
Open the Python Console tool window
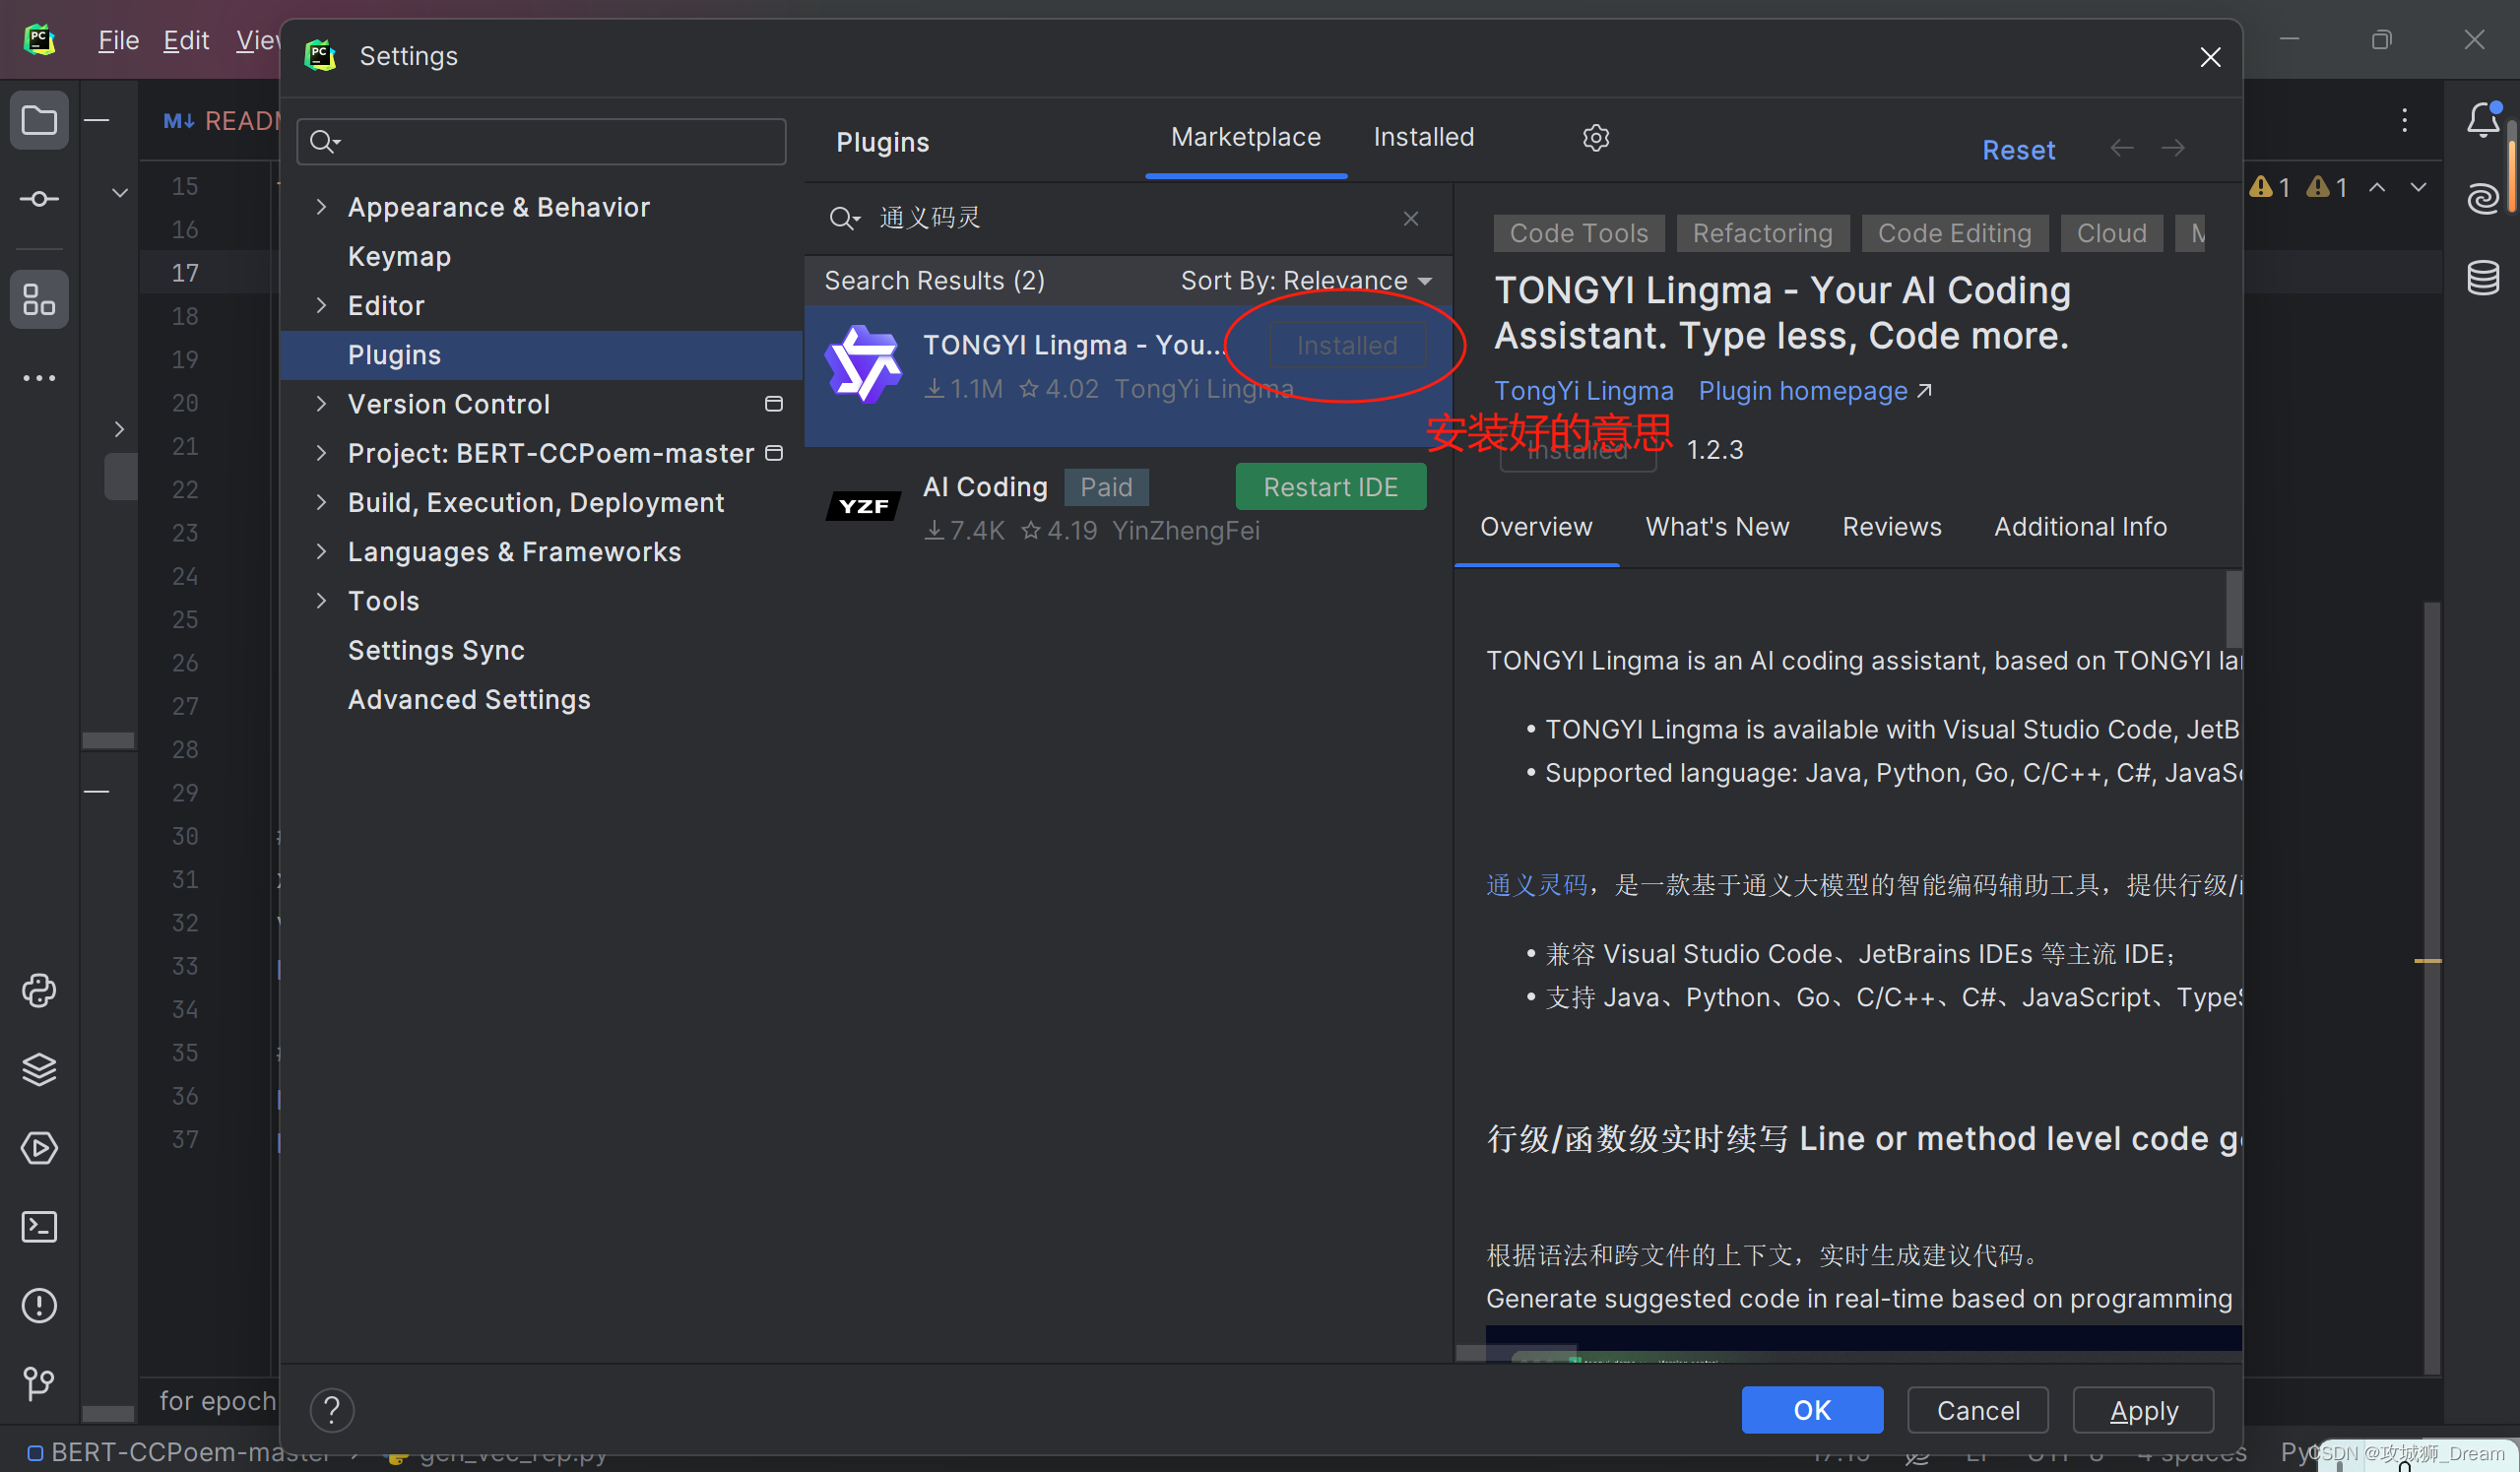click(x=39, y=991)
